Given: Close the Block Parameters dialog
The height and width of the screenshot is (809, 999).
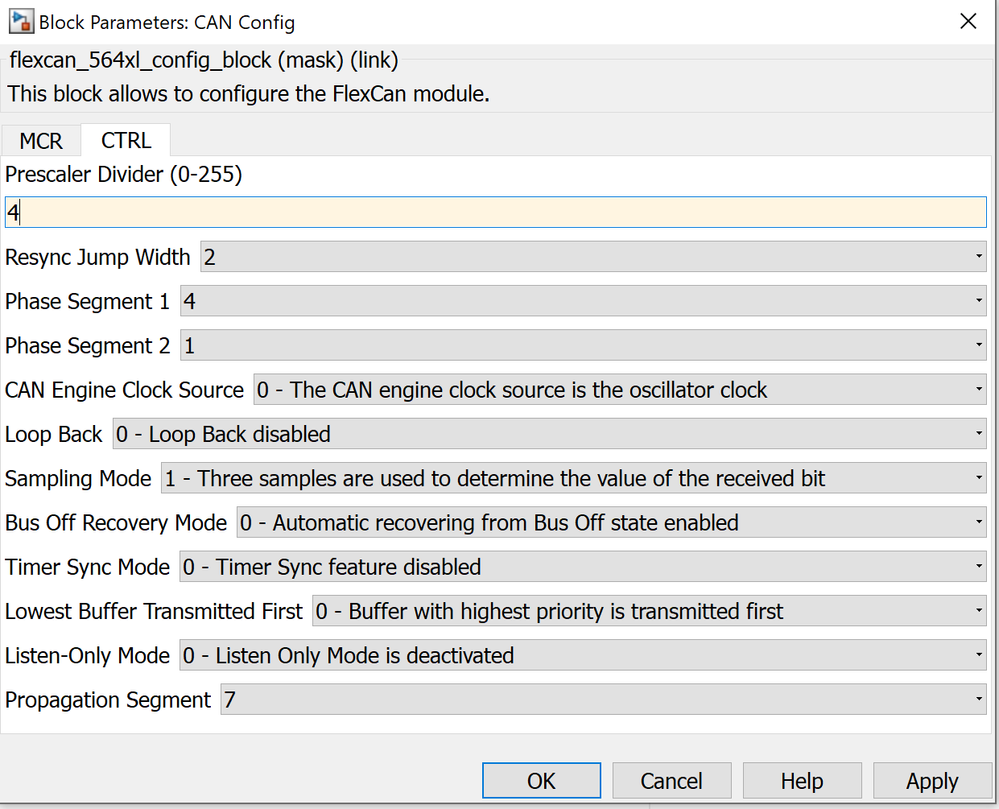Looking at the screenshot, I should (x=967, y=20).
